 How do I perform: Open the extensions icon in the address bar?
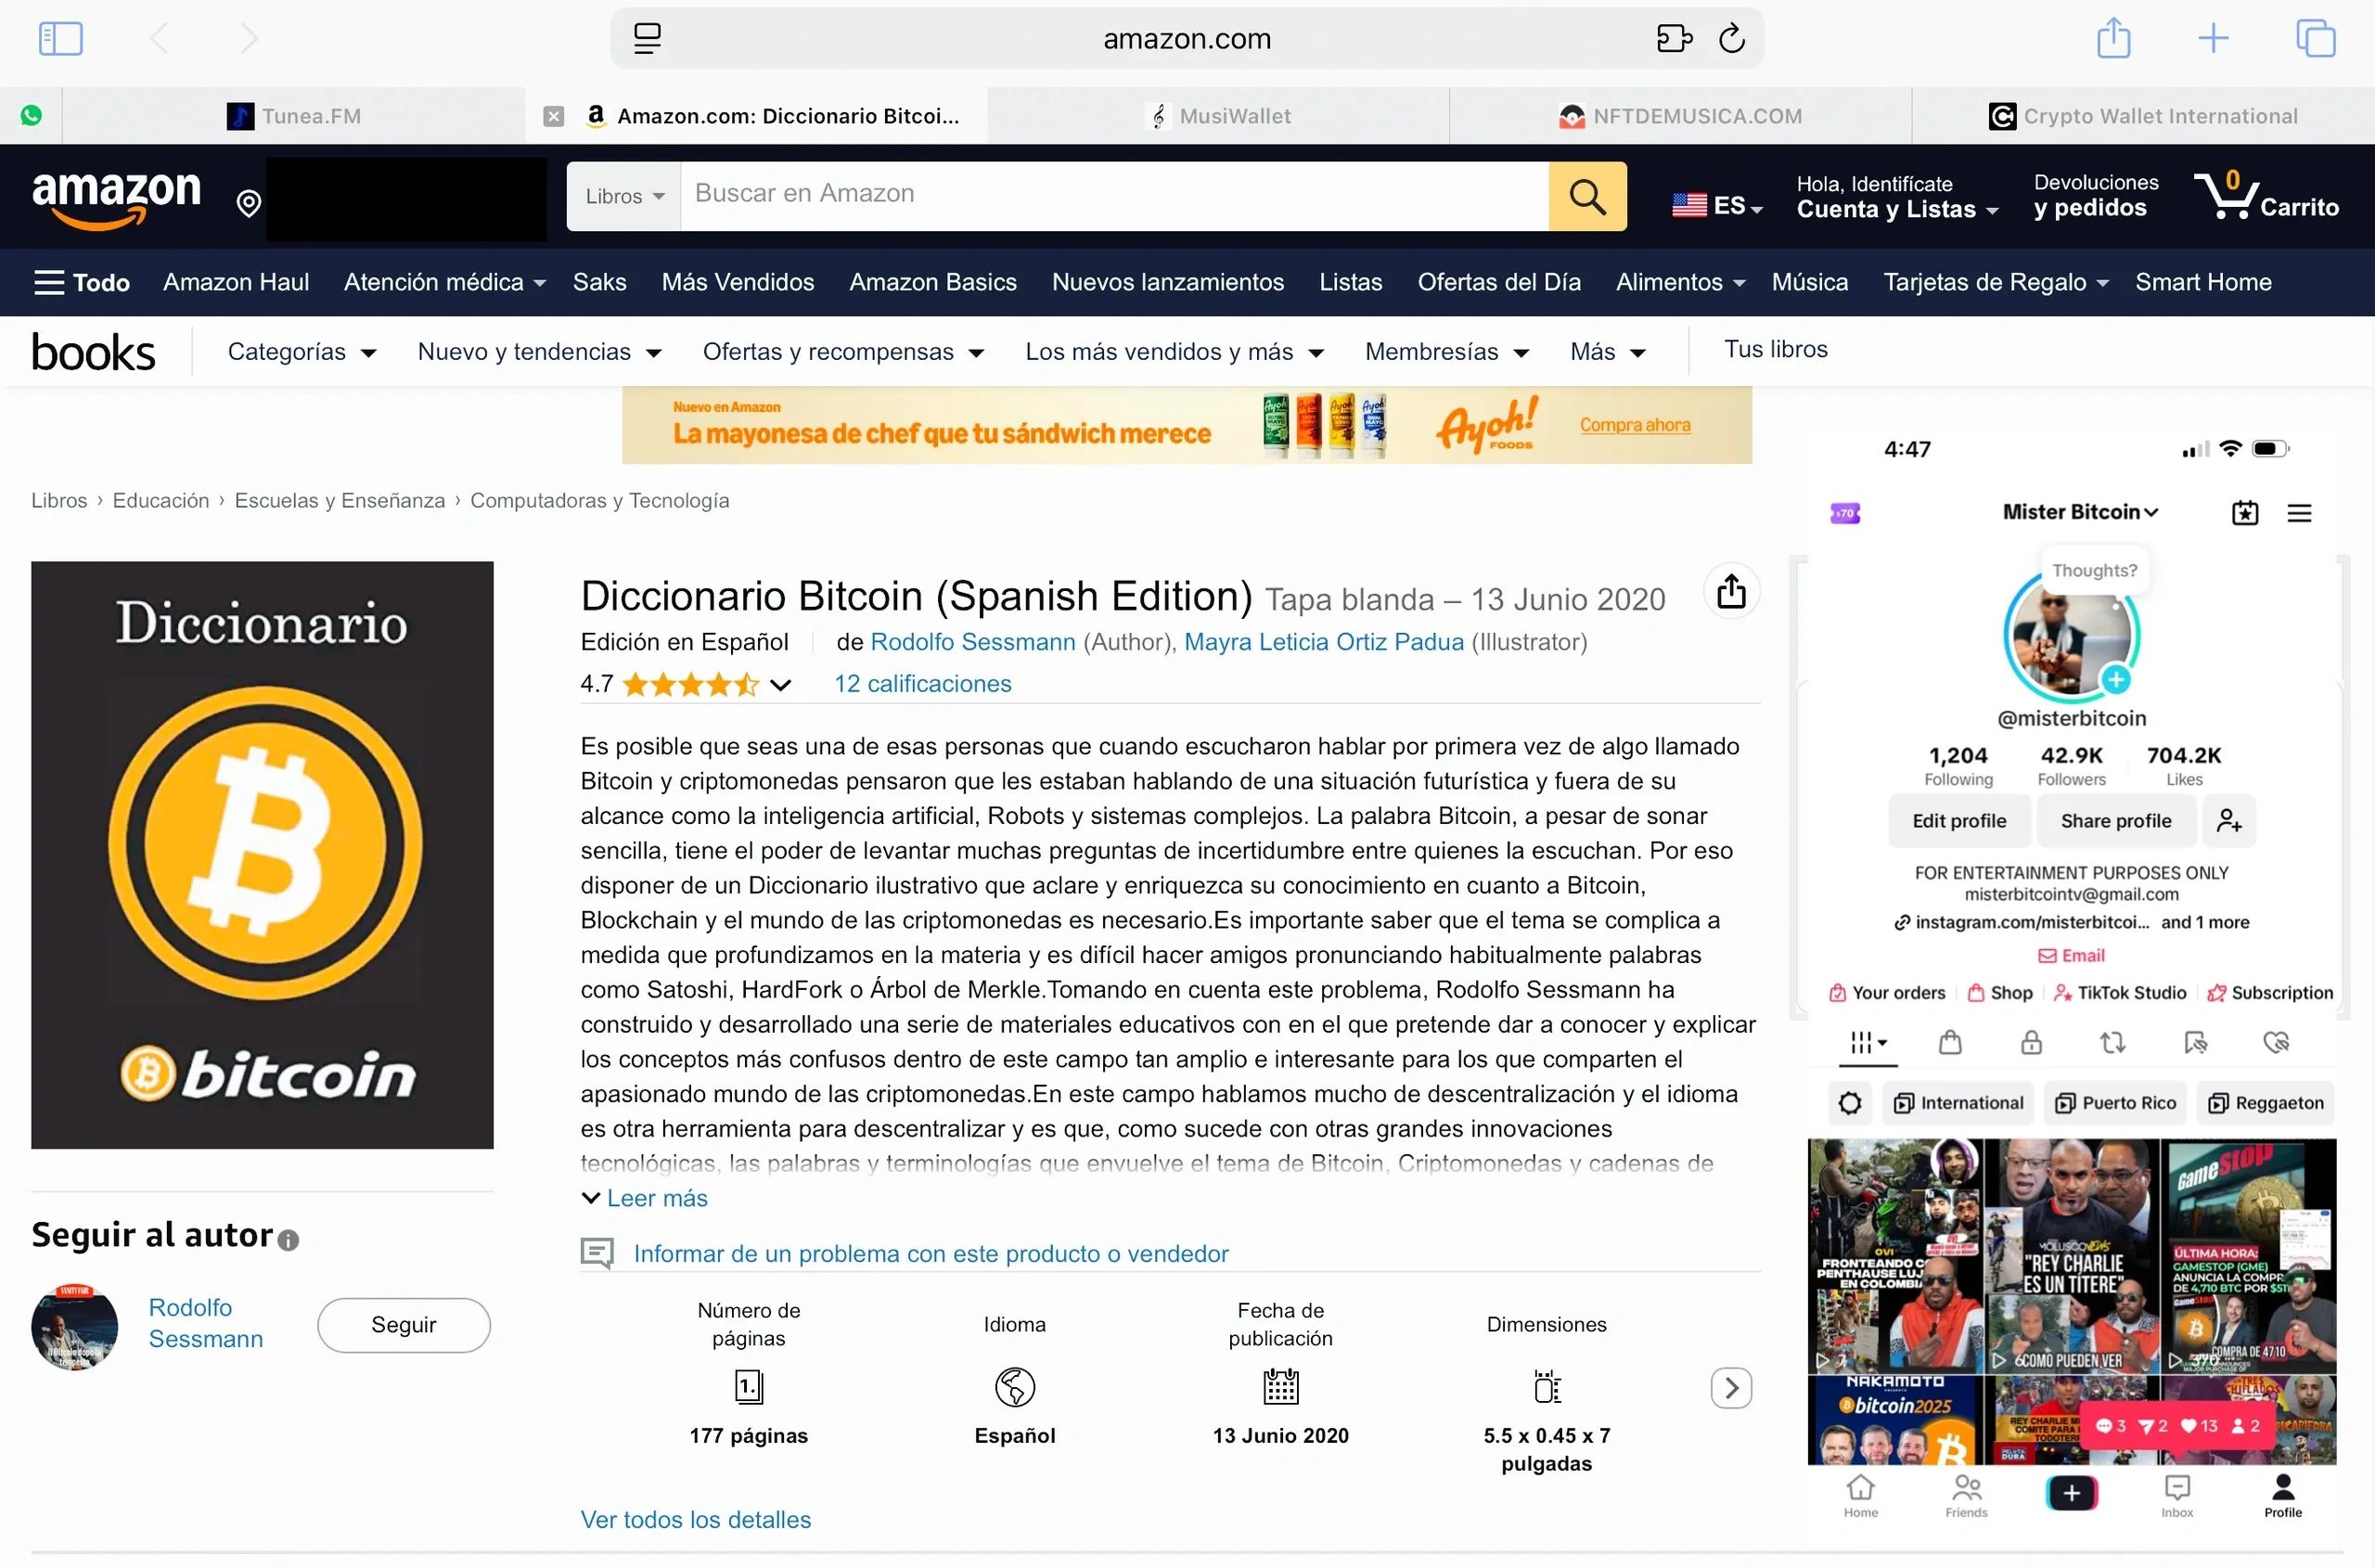coord(1673,39)
